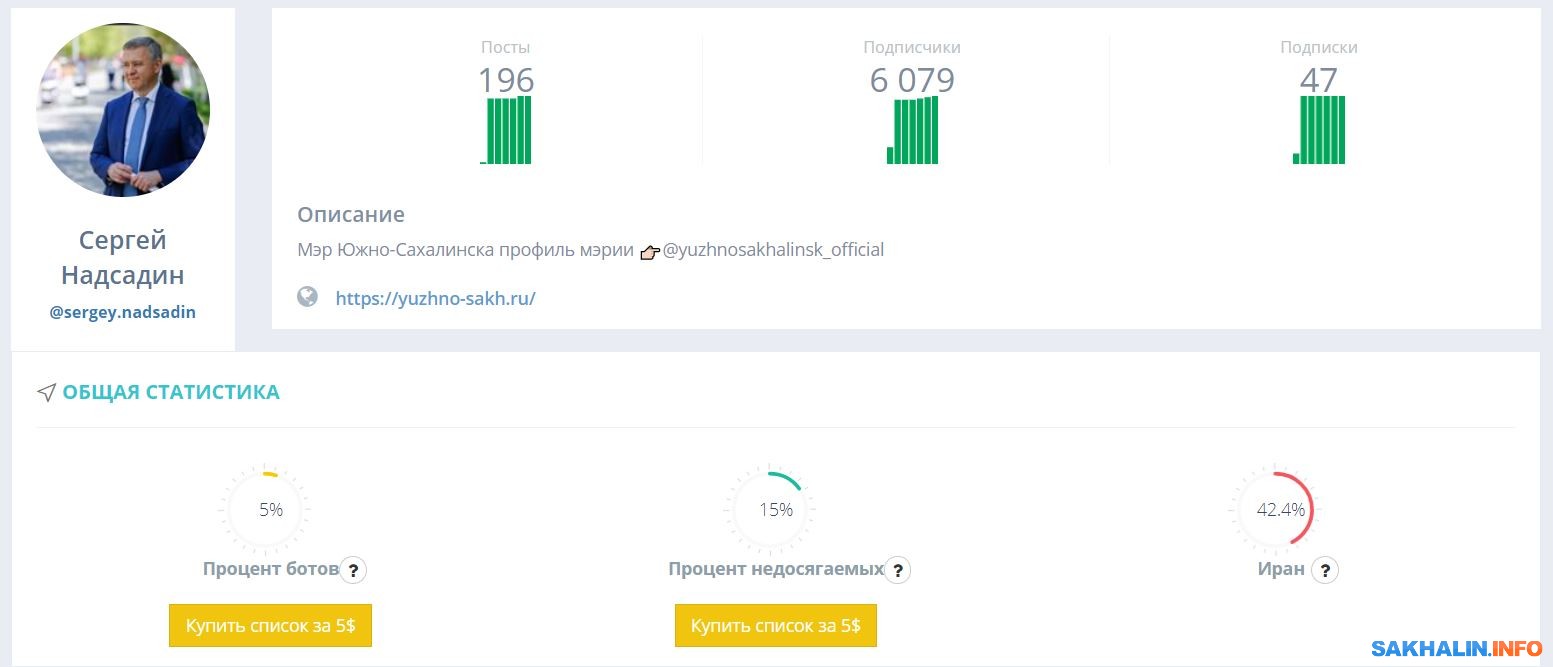Screen dimensions: 1553x667
Task: Open the https://yuzhno-sakh.ru/ link
Action: click(435, 298)
